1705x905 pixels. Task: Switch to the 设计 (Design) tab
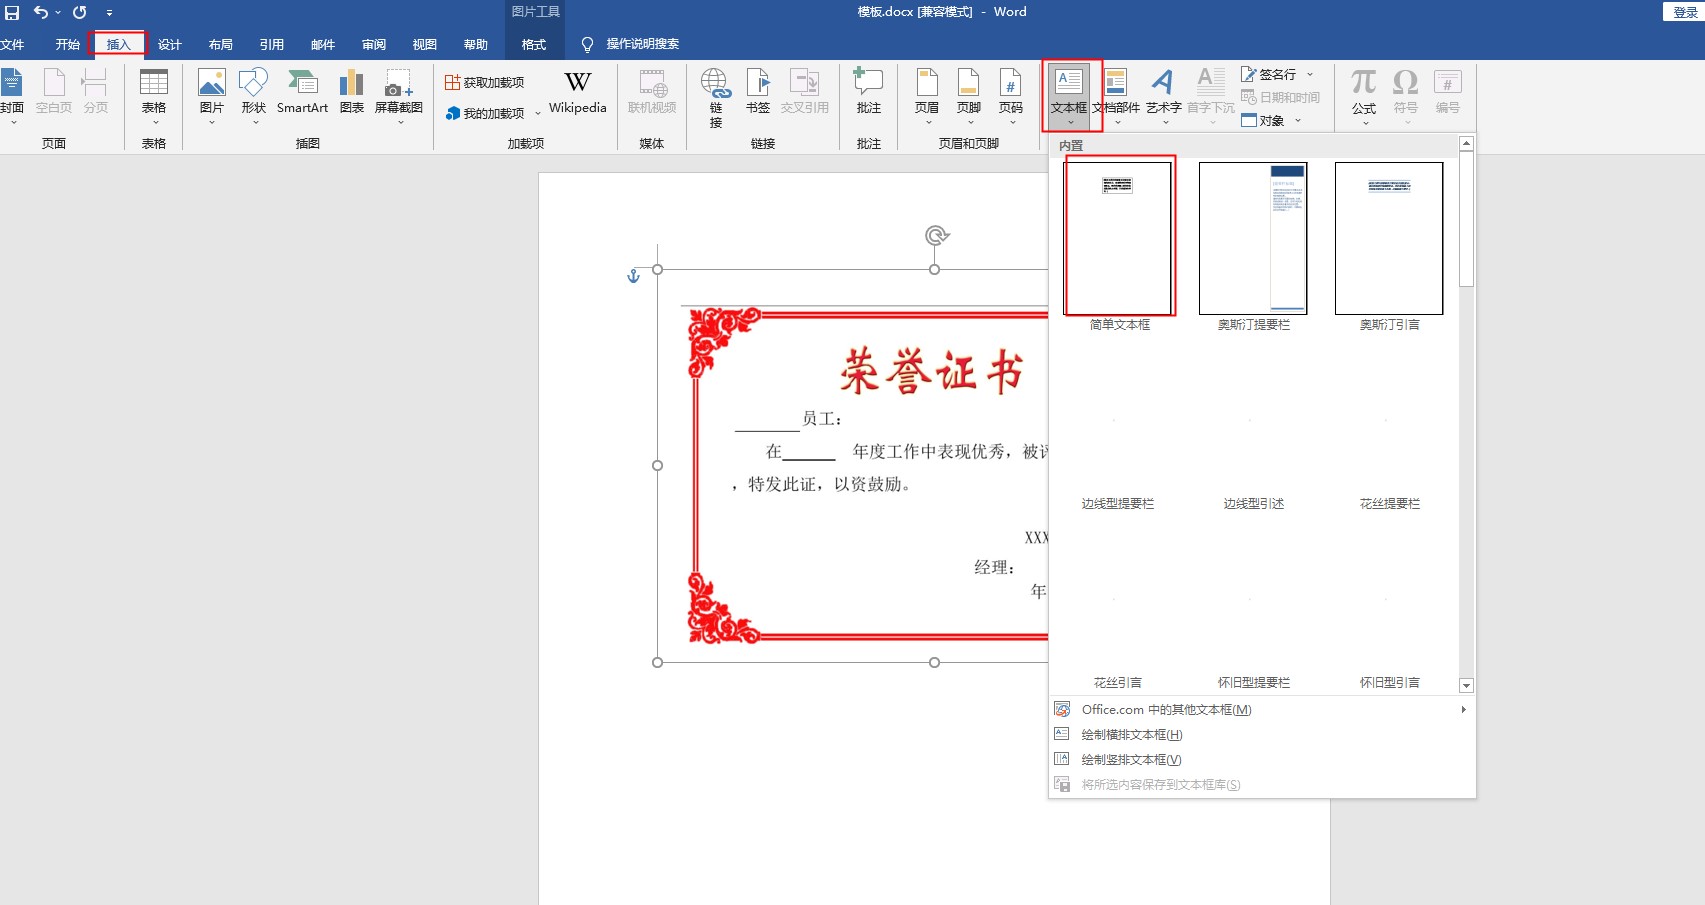(x=170, y=44)
